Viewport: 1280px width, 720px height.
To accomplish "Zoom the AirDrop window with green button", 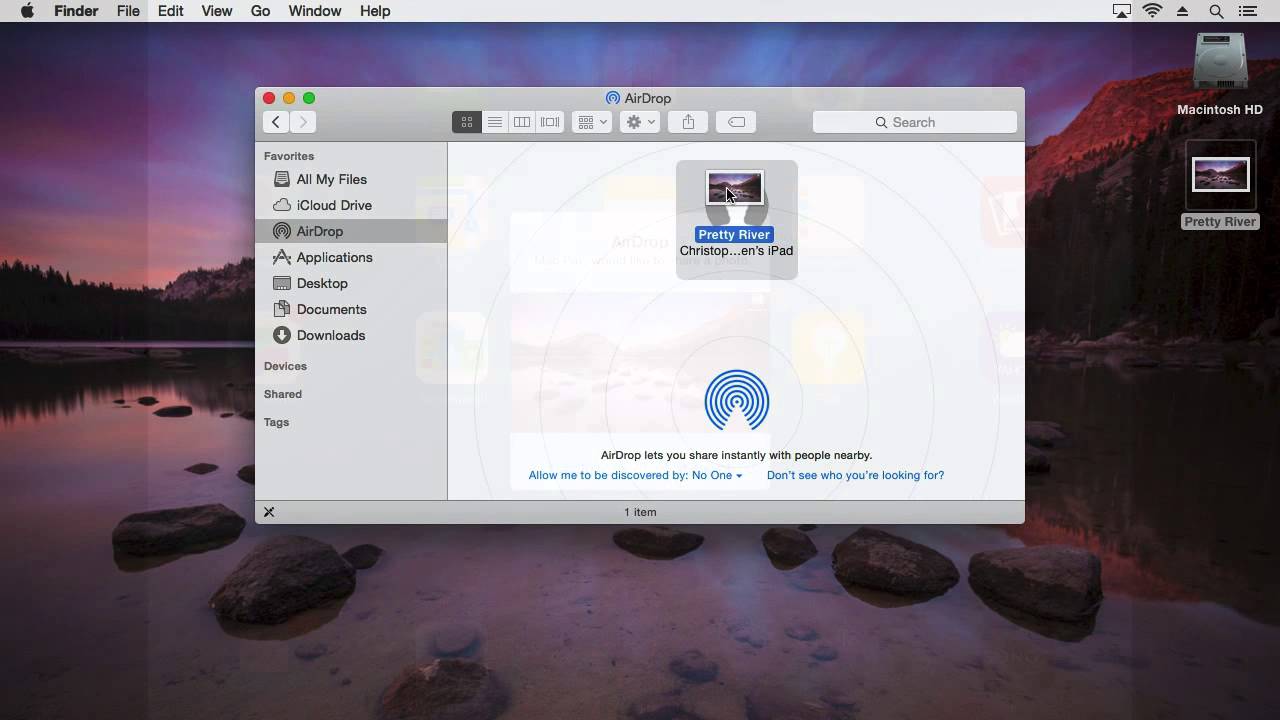I will tap(309, 98).
